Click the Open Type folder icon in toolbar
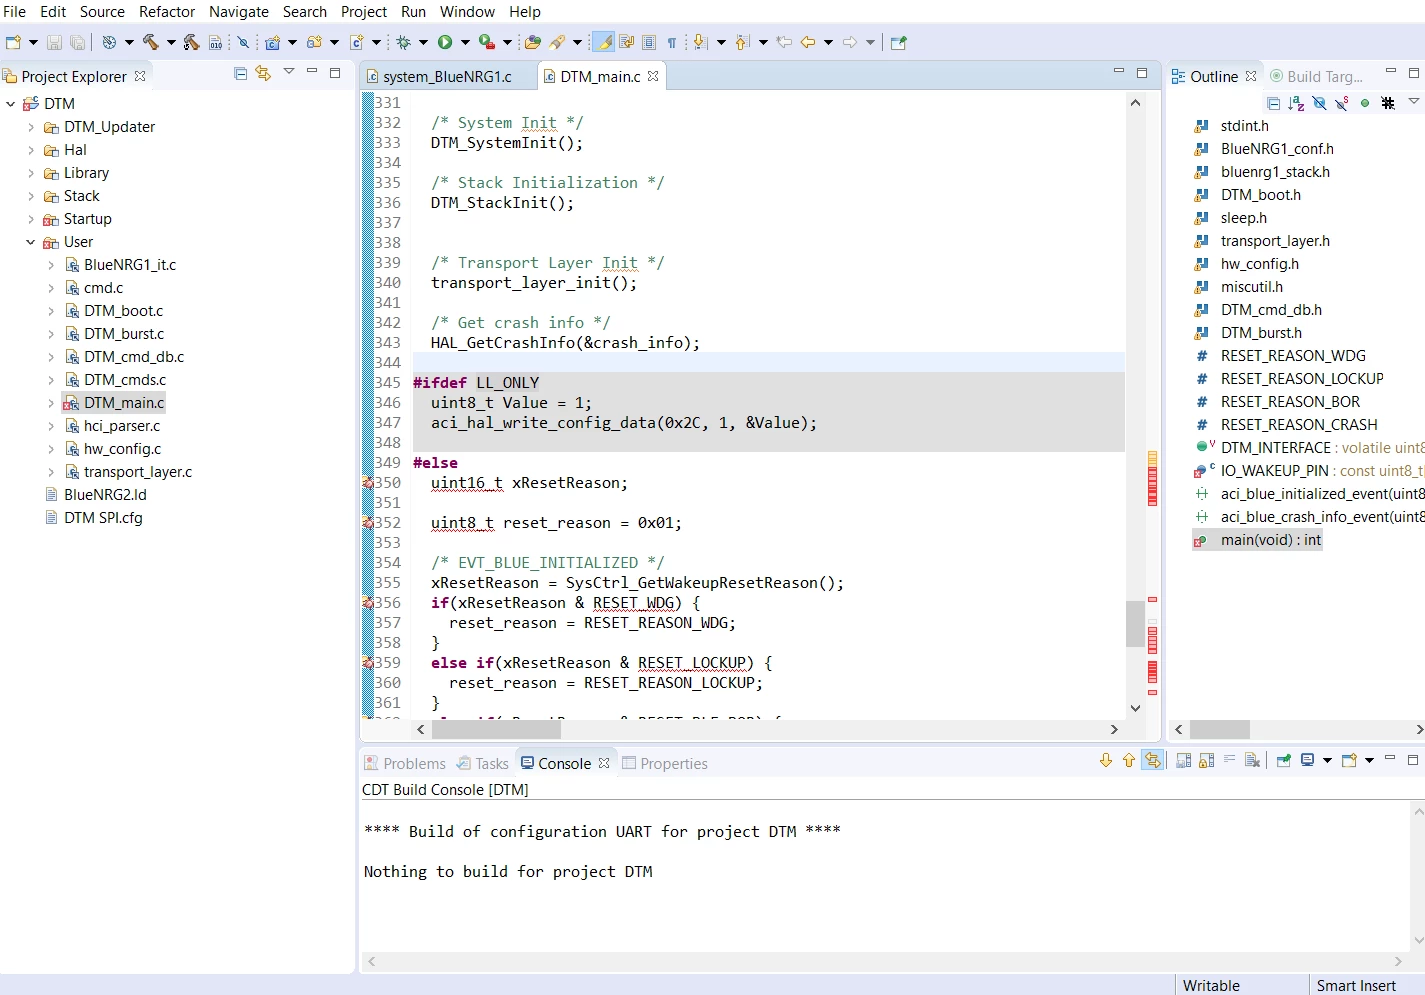This screenshot has height=995, width=1425. [x=532, y=42]
